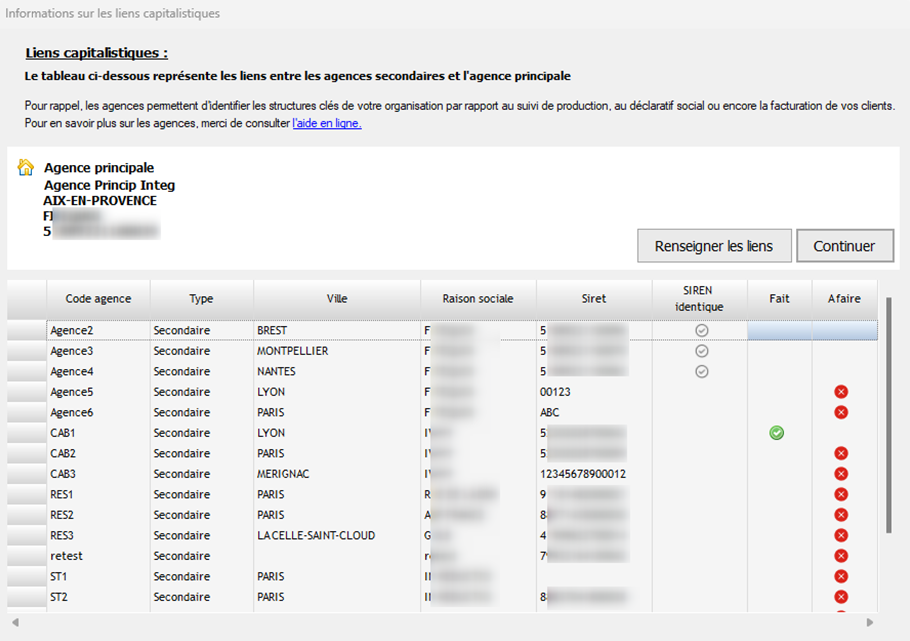Click the red A faire icon for ST2
This screenshot has height=641, width=910.
pyautogui.click(x=841, y=597)
